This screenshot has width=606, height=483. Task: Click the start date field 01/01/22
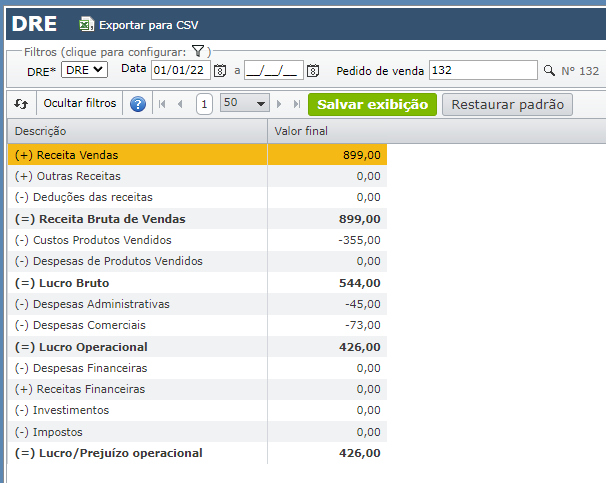(180, 70)
